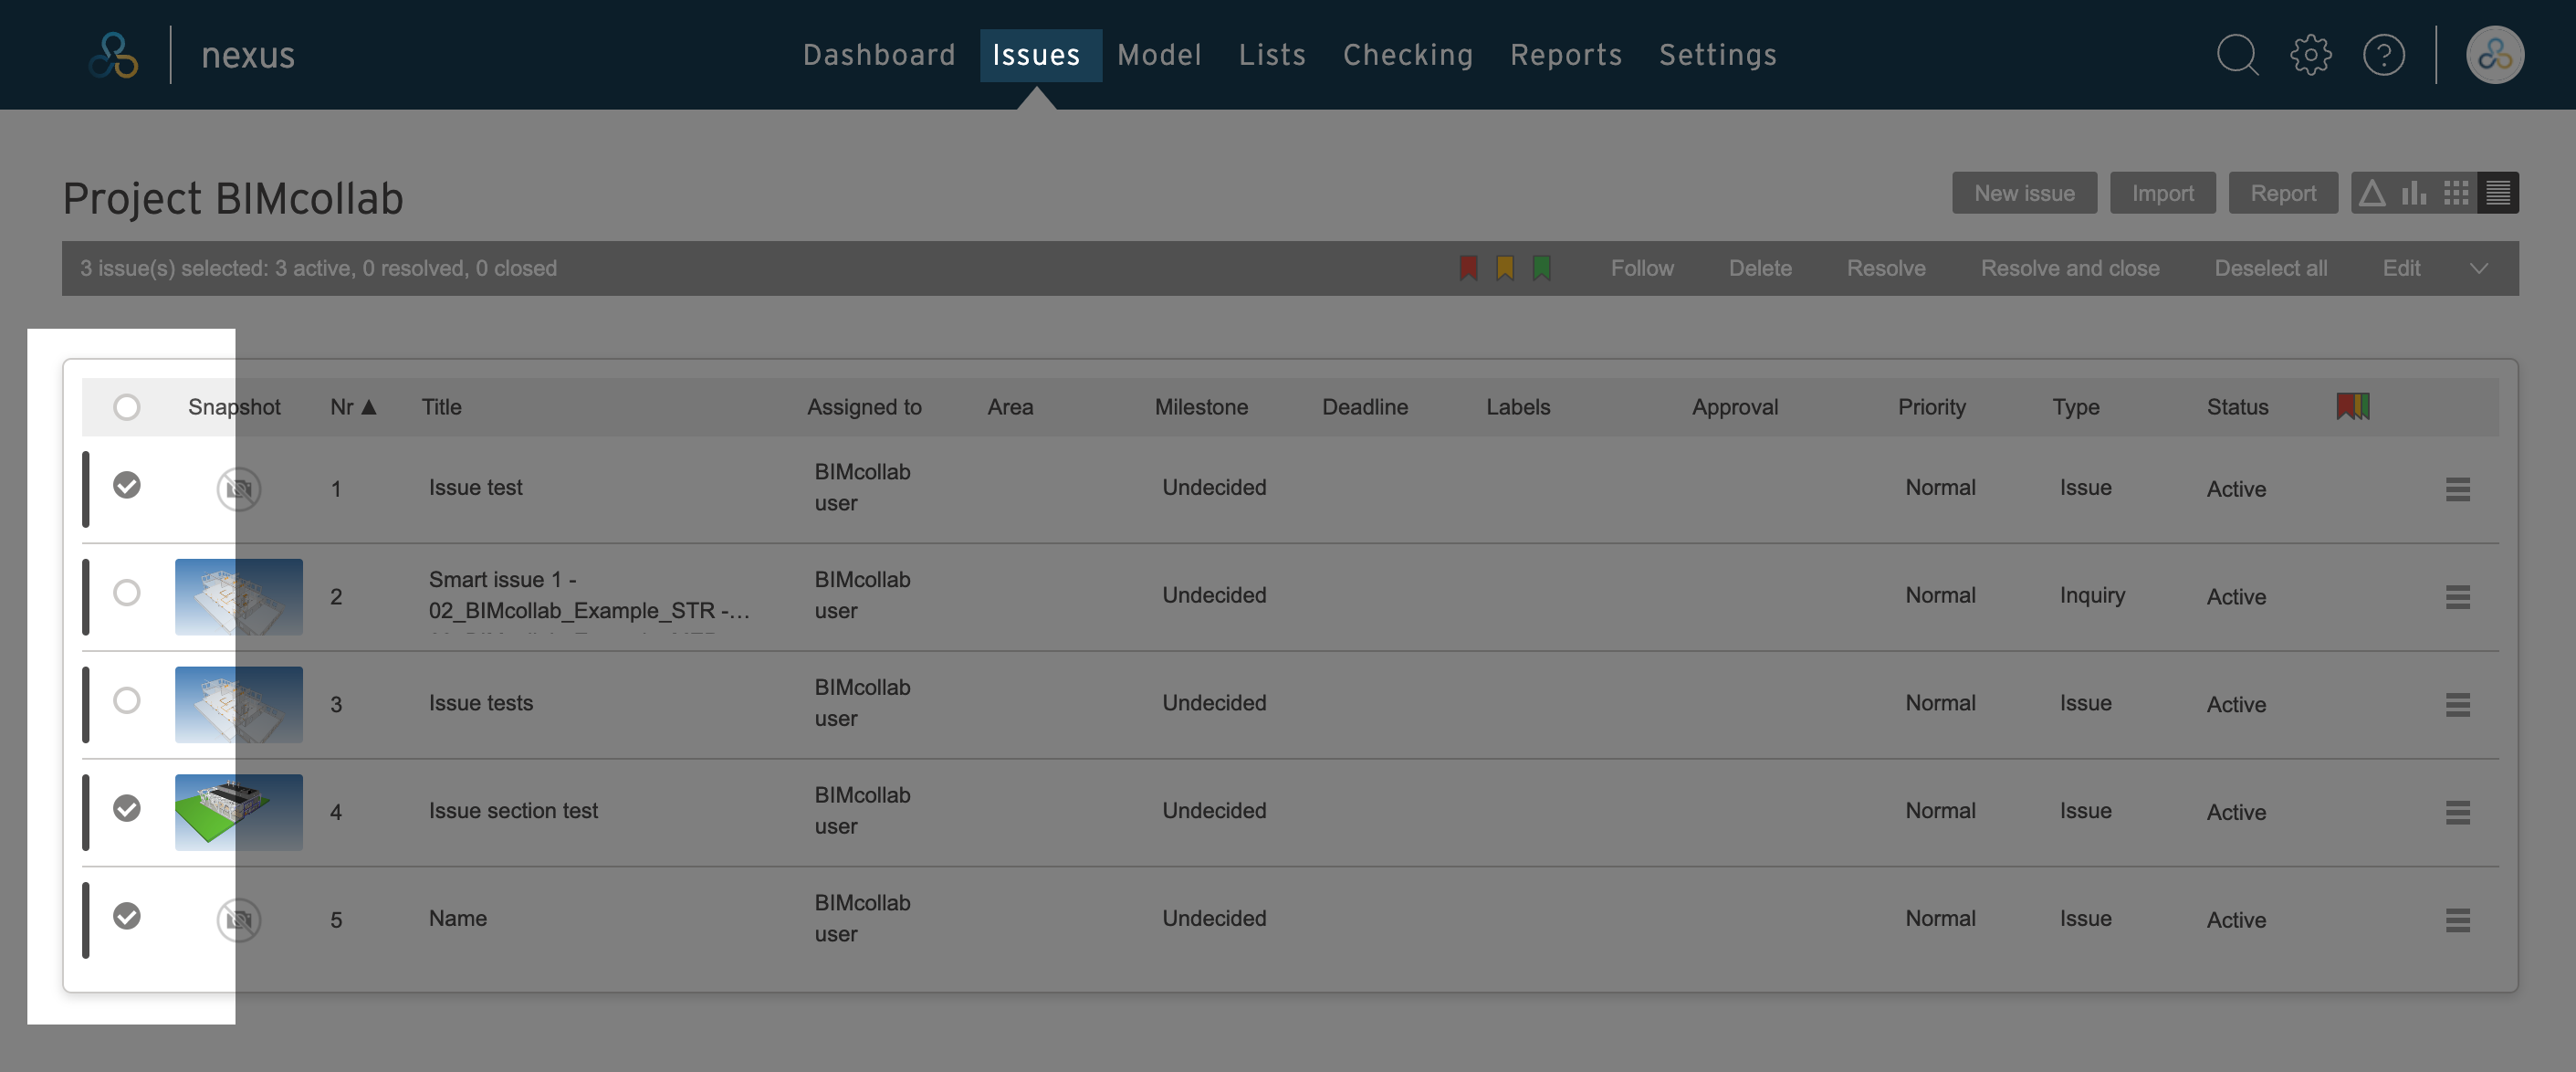This screenshot has width=2576, height=1072.
Task: Open the Dashboard tab
Action: (879, 55)
